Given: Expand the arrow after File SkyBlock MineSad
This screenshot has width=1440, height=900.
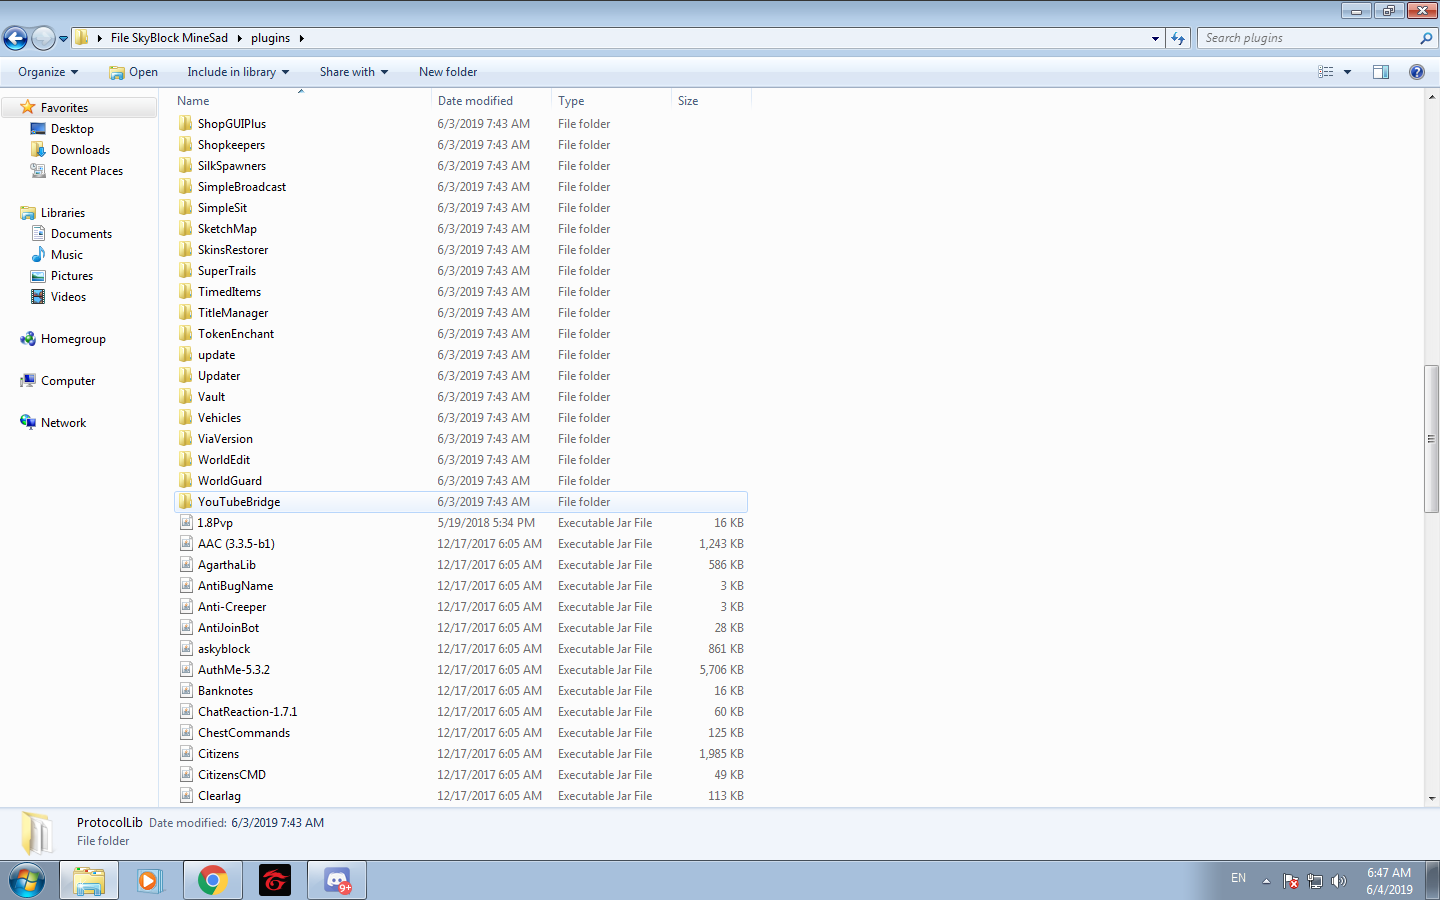Looking at the screenshot, I should click(240, 38).
